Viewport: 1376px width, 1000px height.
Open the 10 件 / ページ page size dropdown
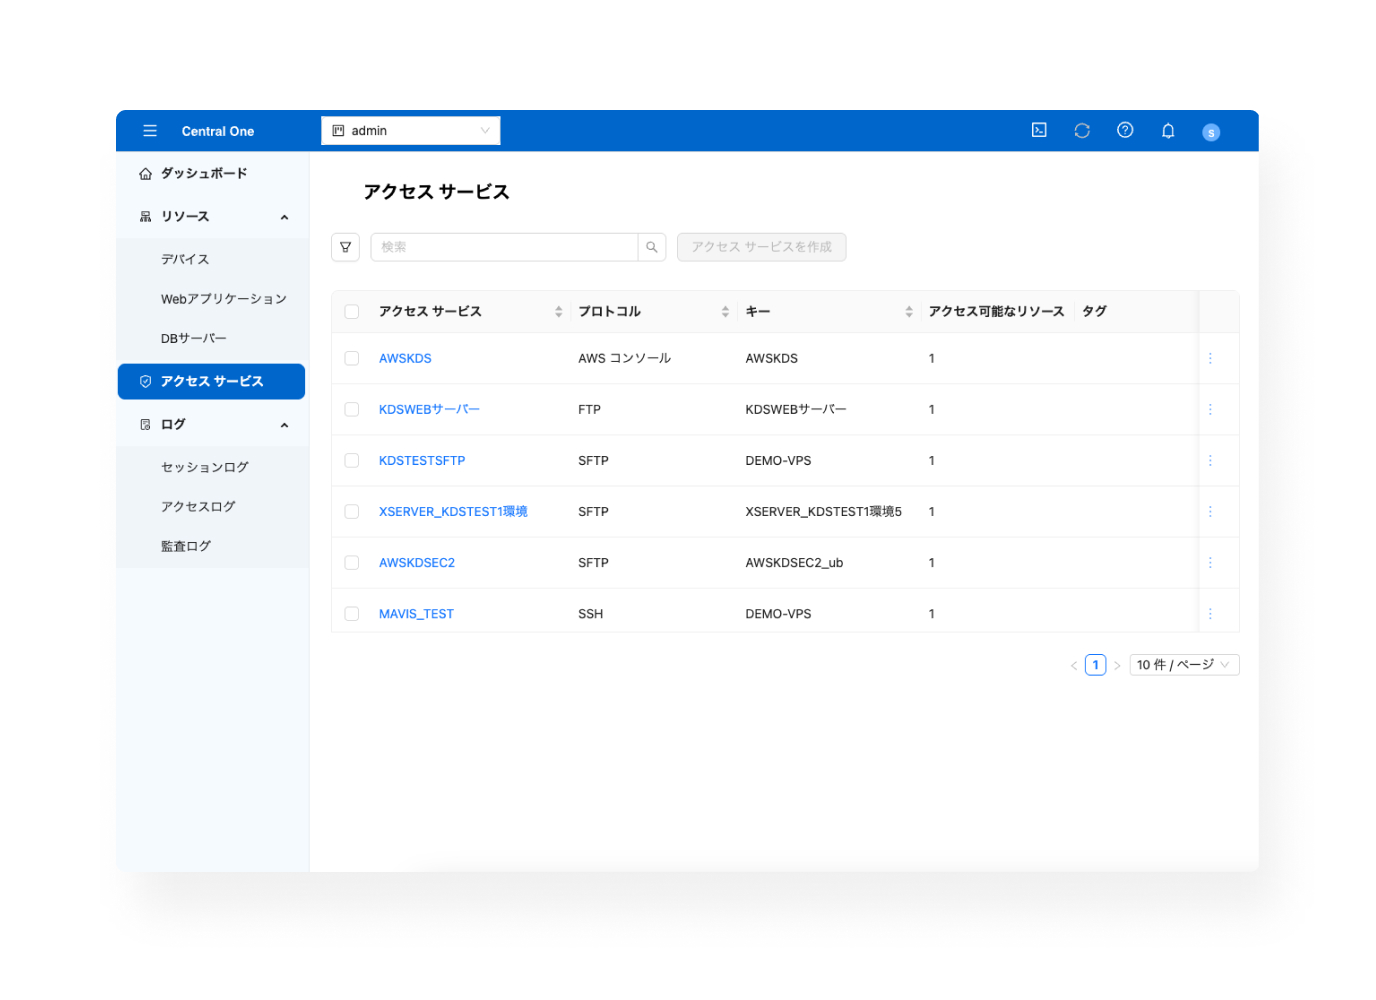(x=1183, y=665)
